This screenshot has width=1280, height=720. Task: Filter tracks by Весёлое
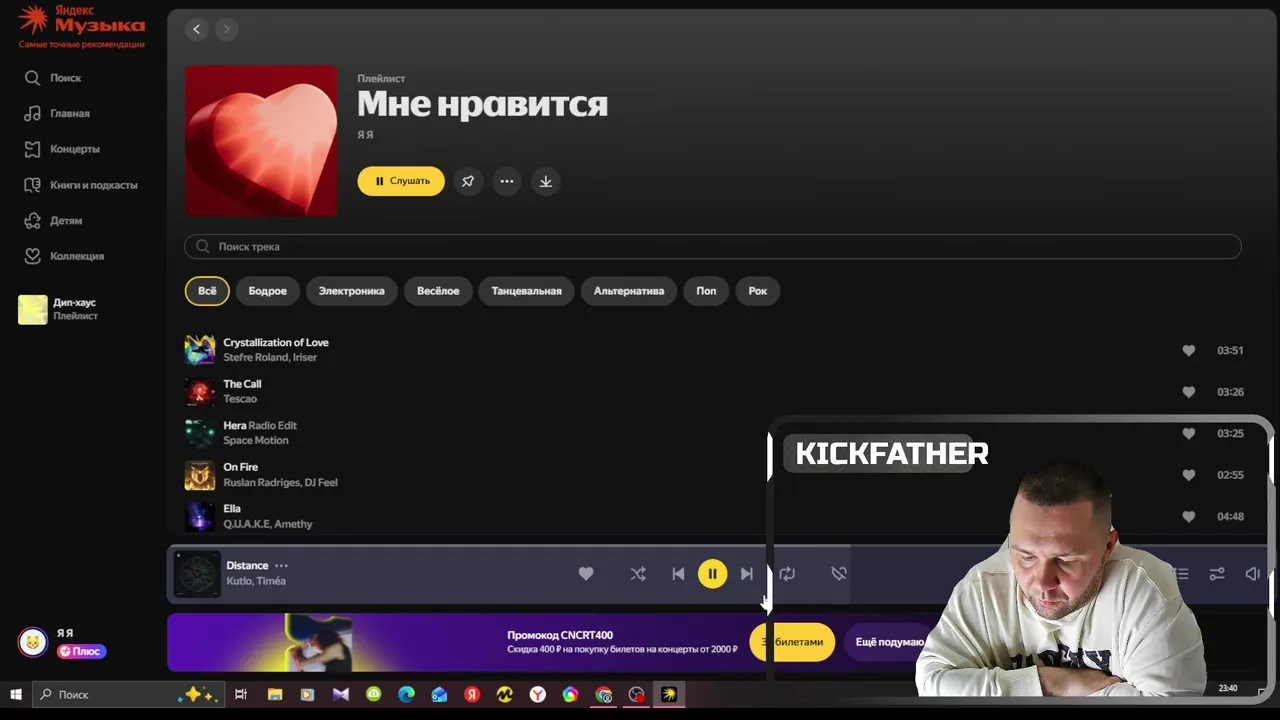(x=438, y=291)
